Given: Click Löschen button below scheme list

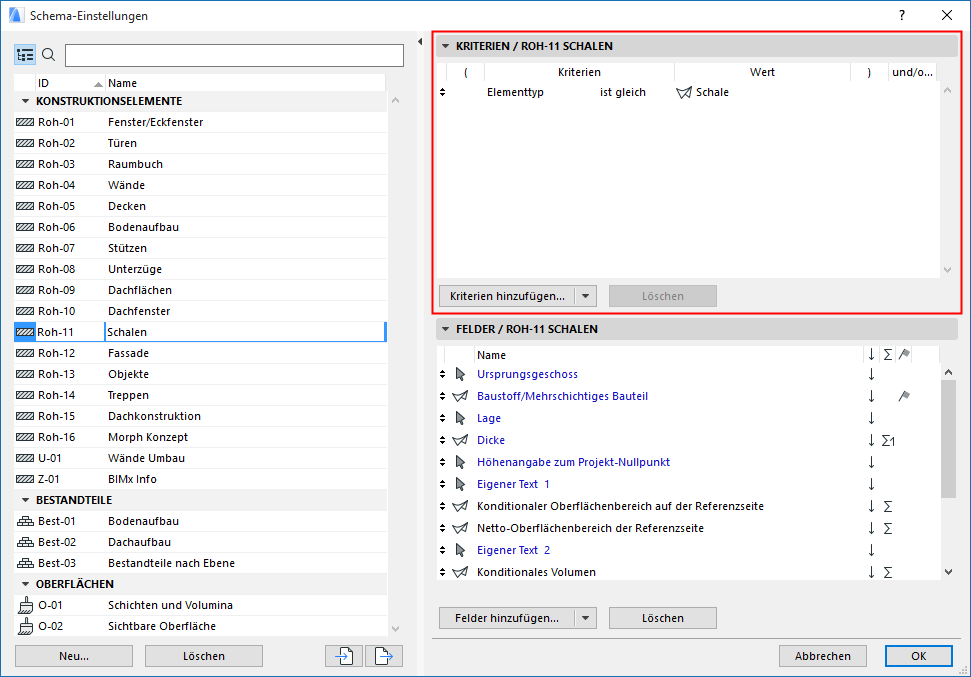Looking at the screenshot, I should coord(204,656).
